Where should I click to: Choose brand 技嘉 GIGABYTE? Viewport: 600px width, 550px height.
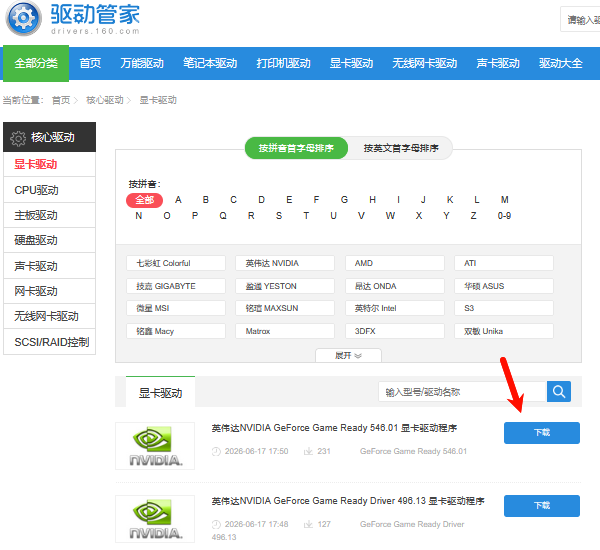tap(176, 286)
